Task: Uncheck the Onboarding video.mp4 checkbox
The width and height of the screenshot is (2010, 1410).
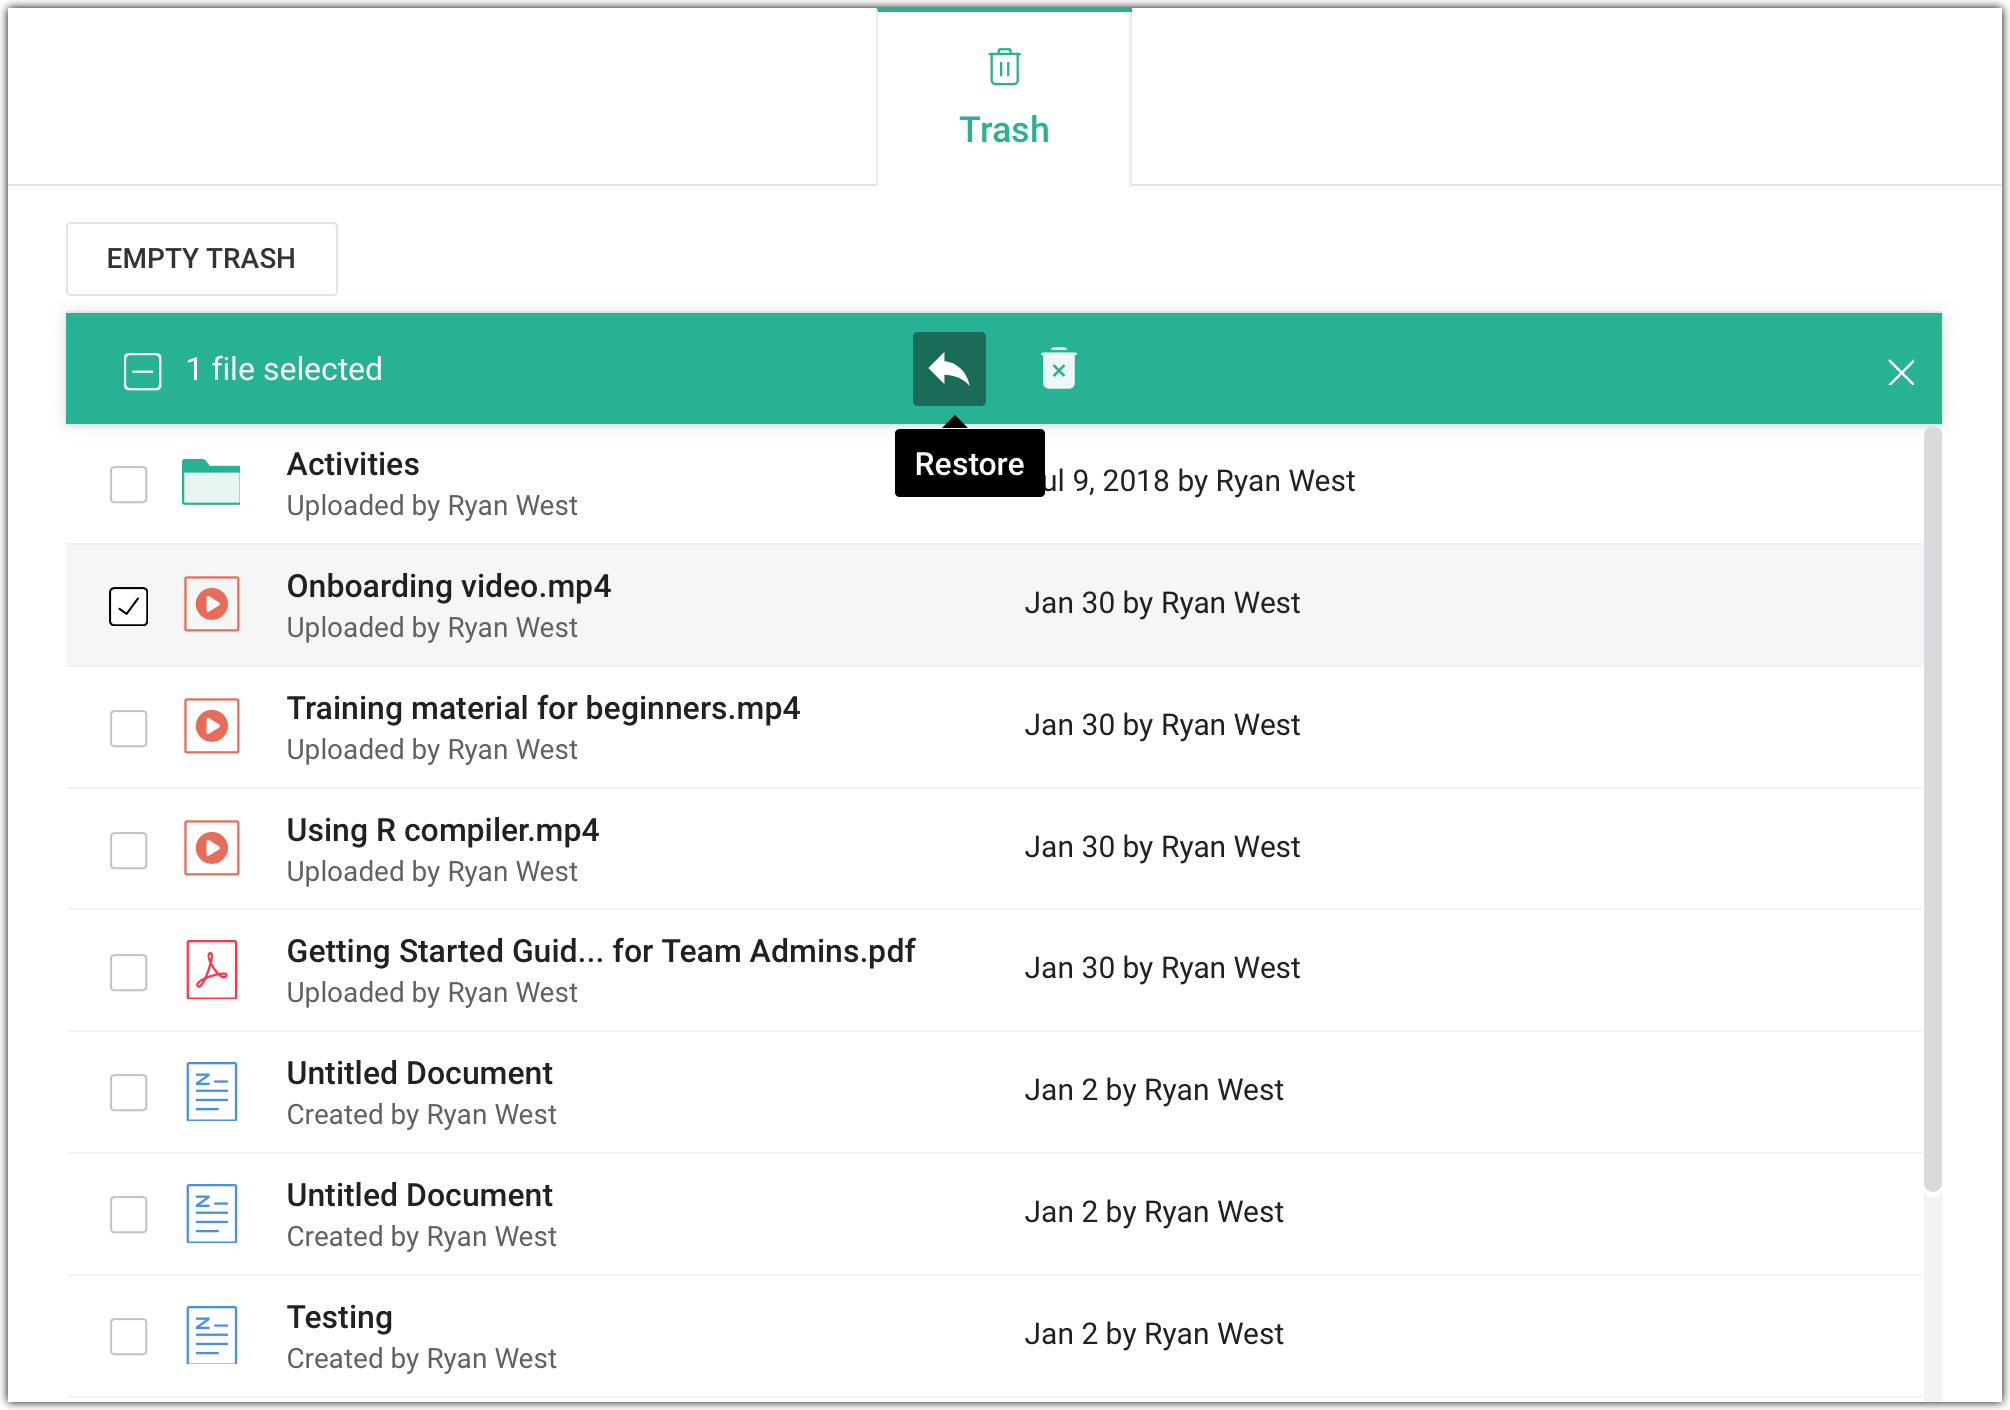Action: pyautogui.click(x=129, y=606)
